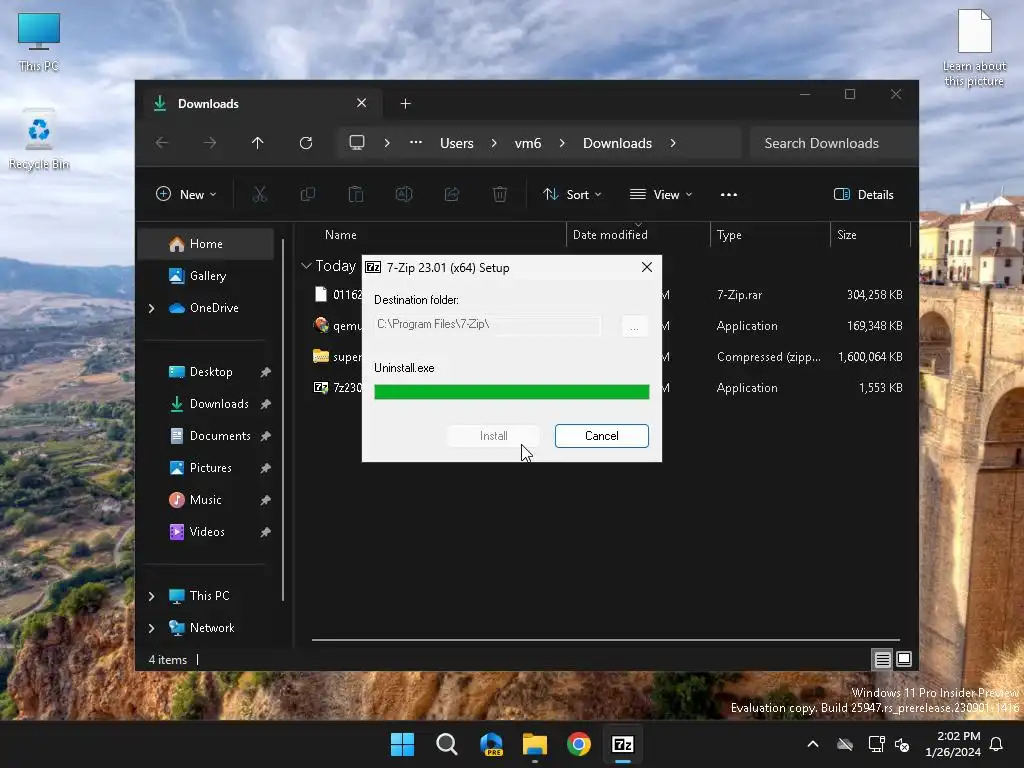Viewport: 1024px width, 768px height.
Task: Click Downloads in the address bar breadcrumb
Action: 617,143
